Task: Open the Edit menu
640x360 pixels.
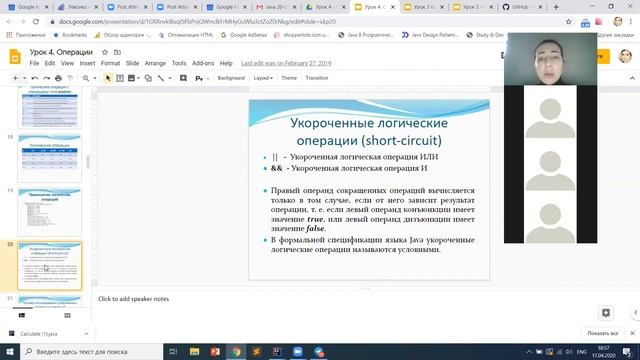Action: point(50,63)
